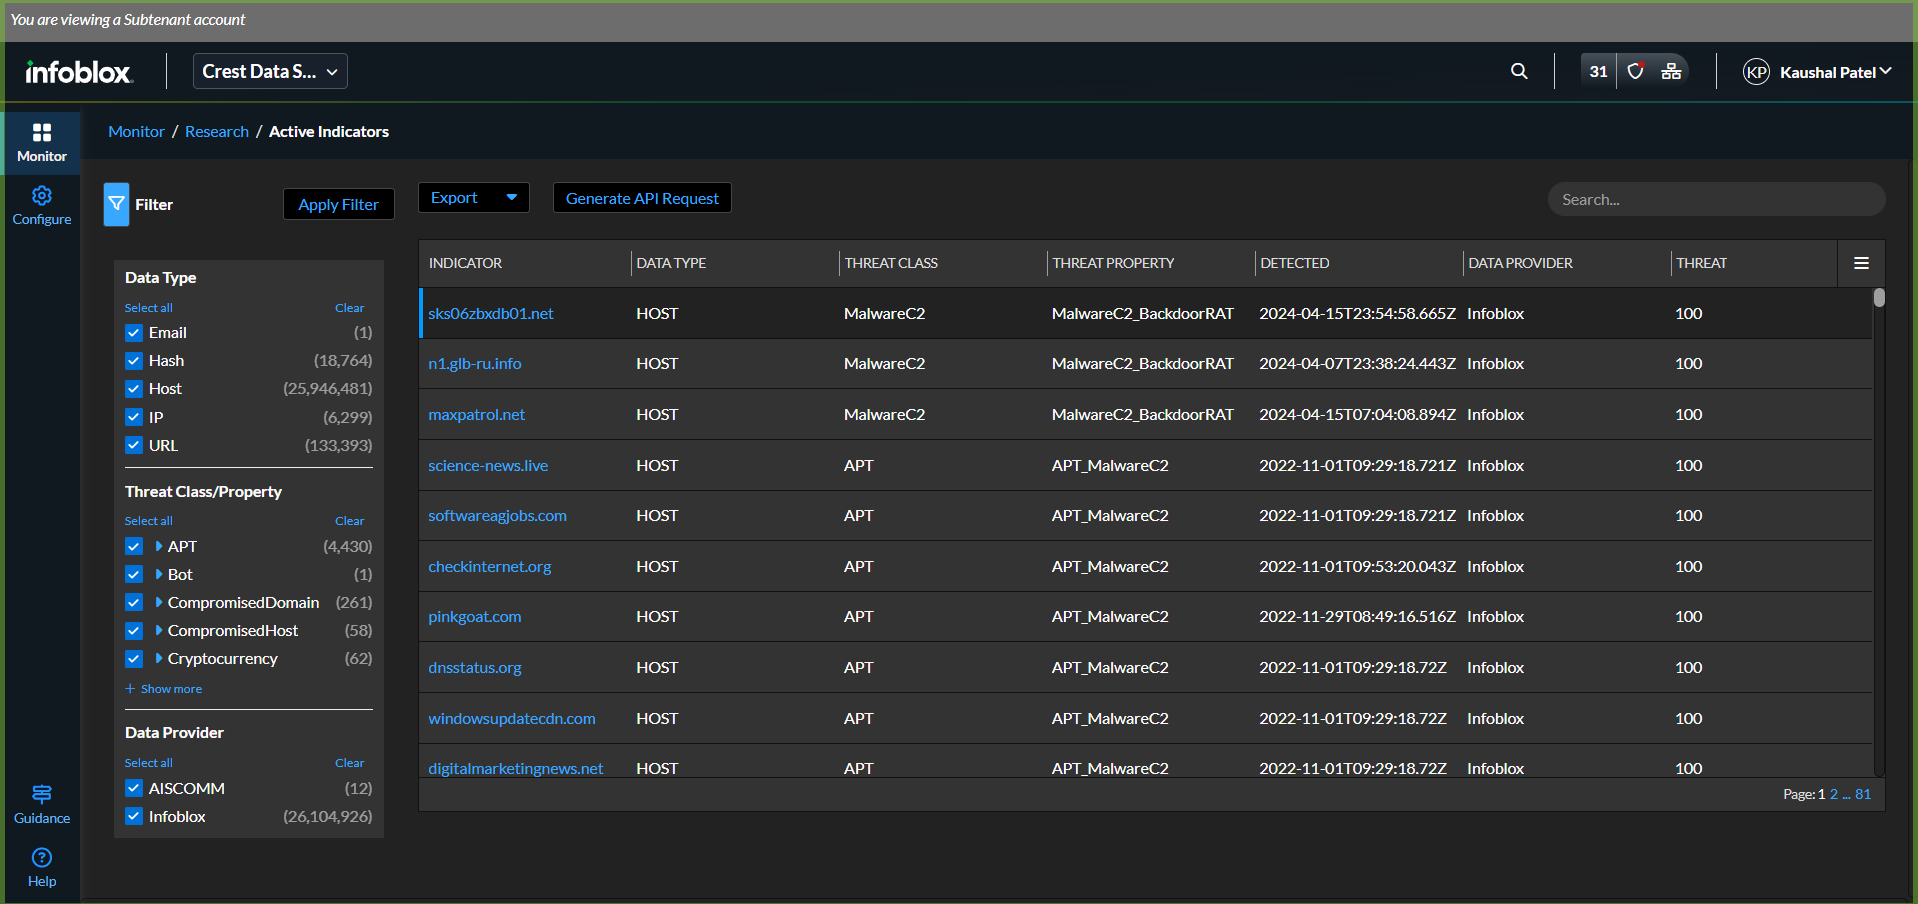1918x904 pixels.
Task: Select all Data Type filters
Action: tap(149, 308)
